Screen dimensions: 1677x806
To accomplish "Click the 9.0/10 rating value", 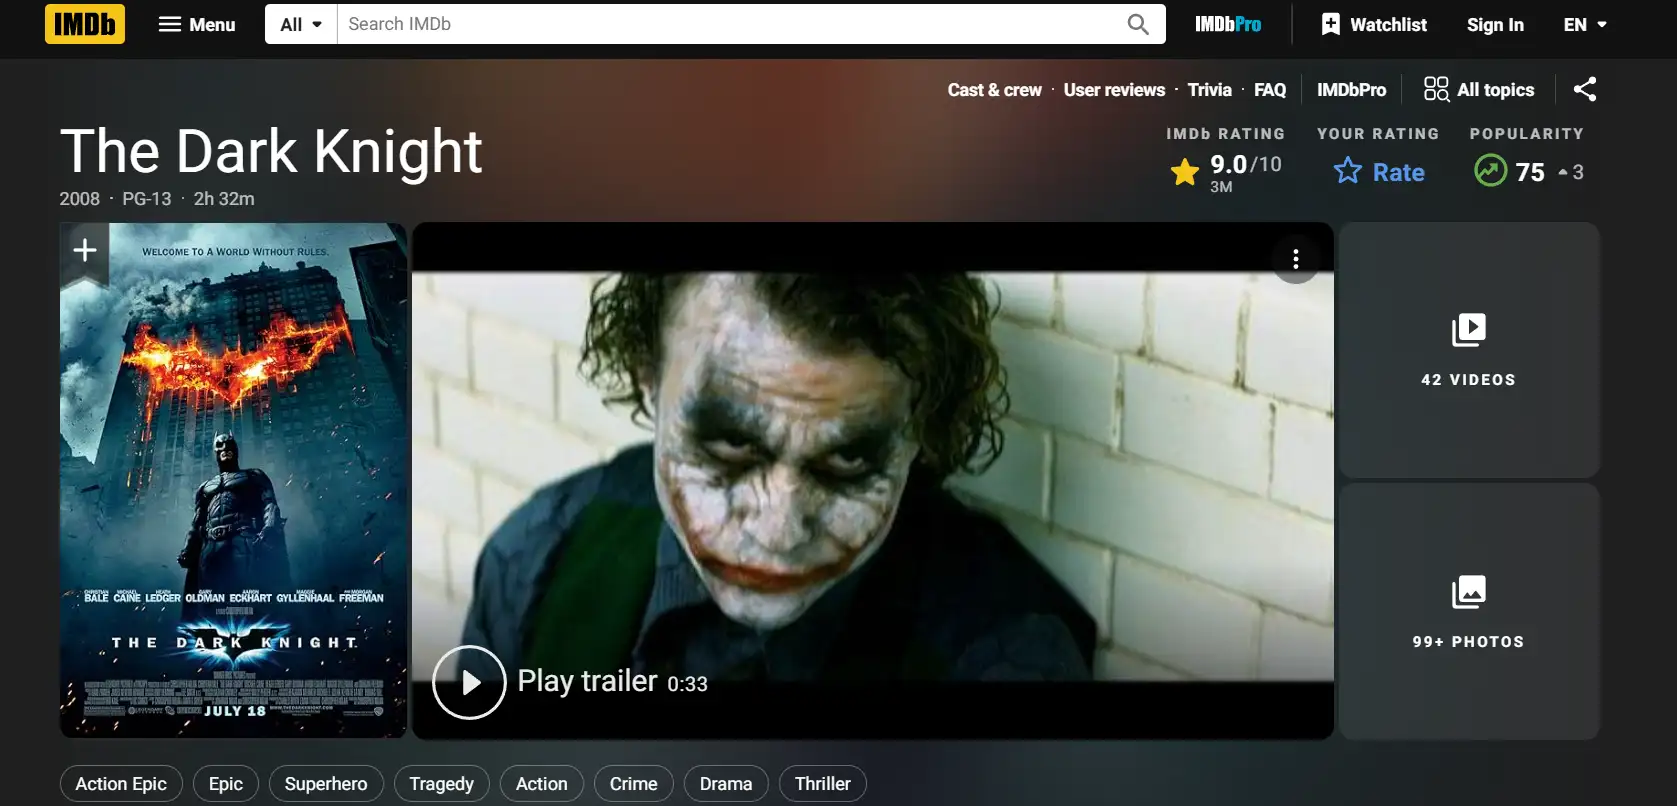I will (x=1246, y=164).
